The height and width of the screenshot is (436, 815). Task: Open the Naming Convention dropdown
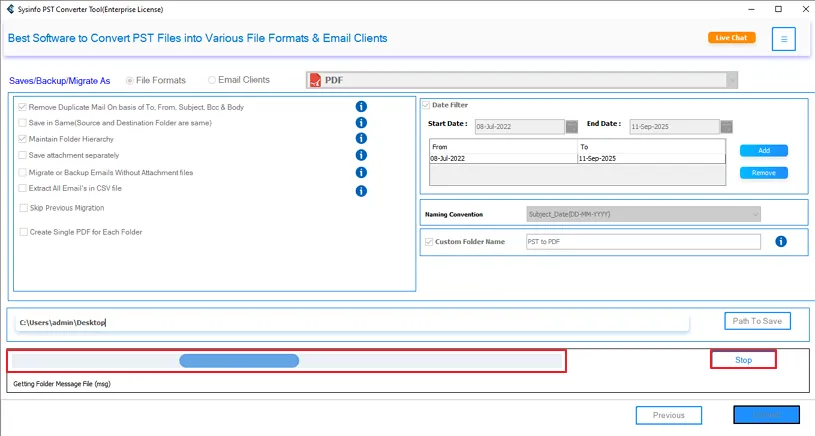point(754,214)
